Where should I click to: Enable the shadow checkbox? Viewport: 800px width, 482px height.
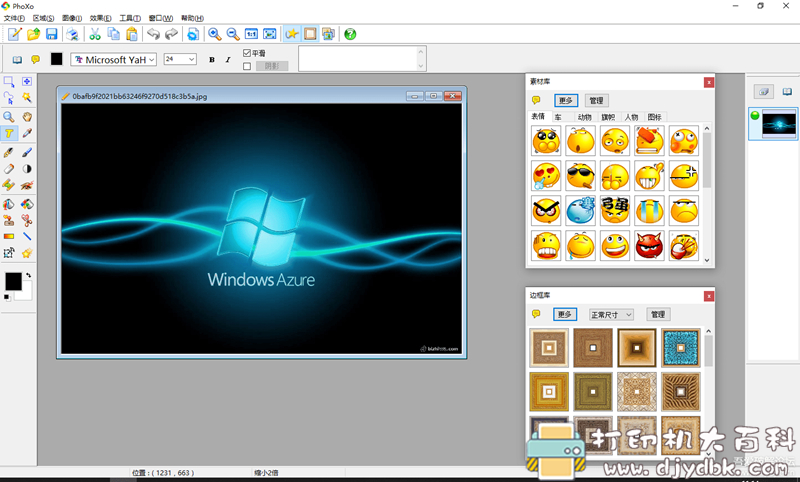tap(247, 66)
